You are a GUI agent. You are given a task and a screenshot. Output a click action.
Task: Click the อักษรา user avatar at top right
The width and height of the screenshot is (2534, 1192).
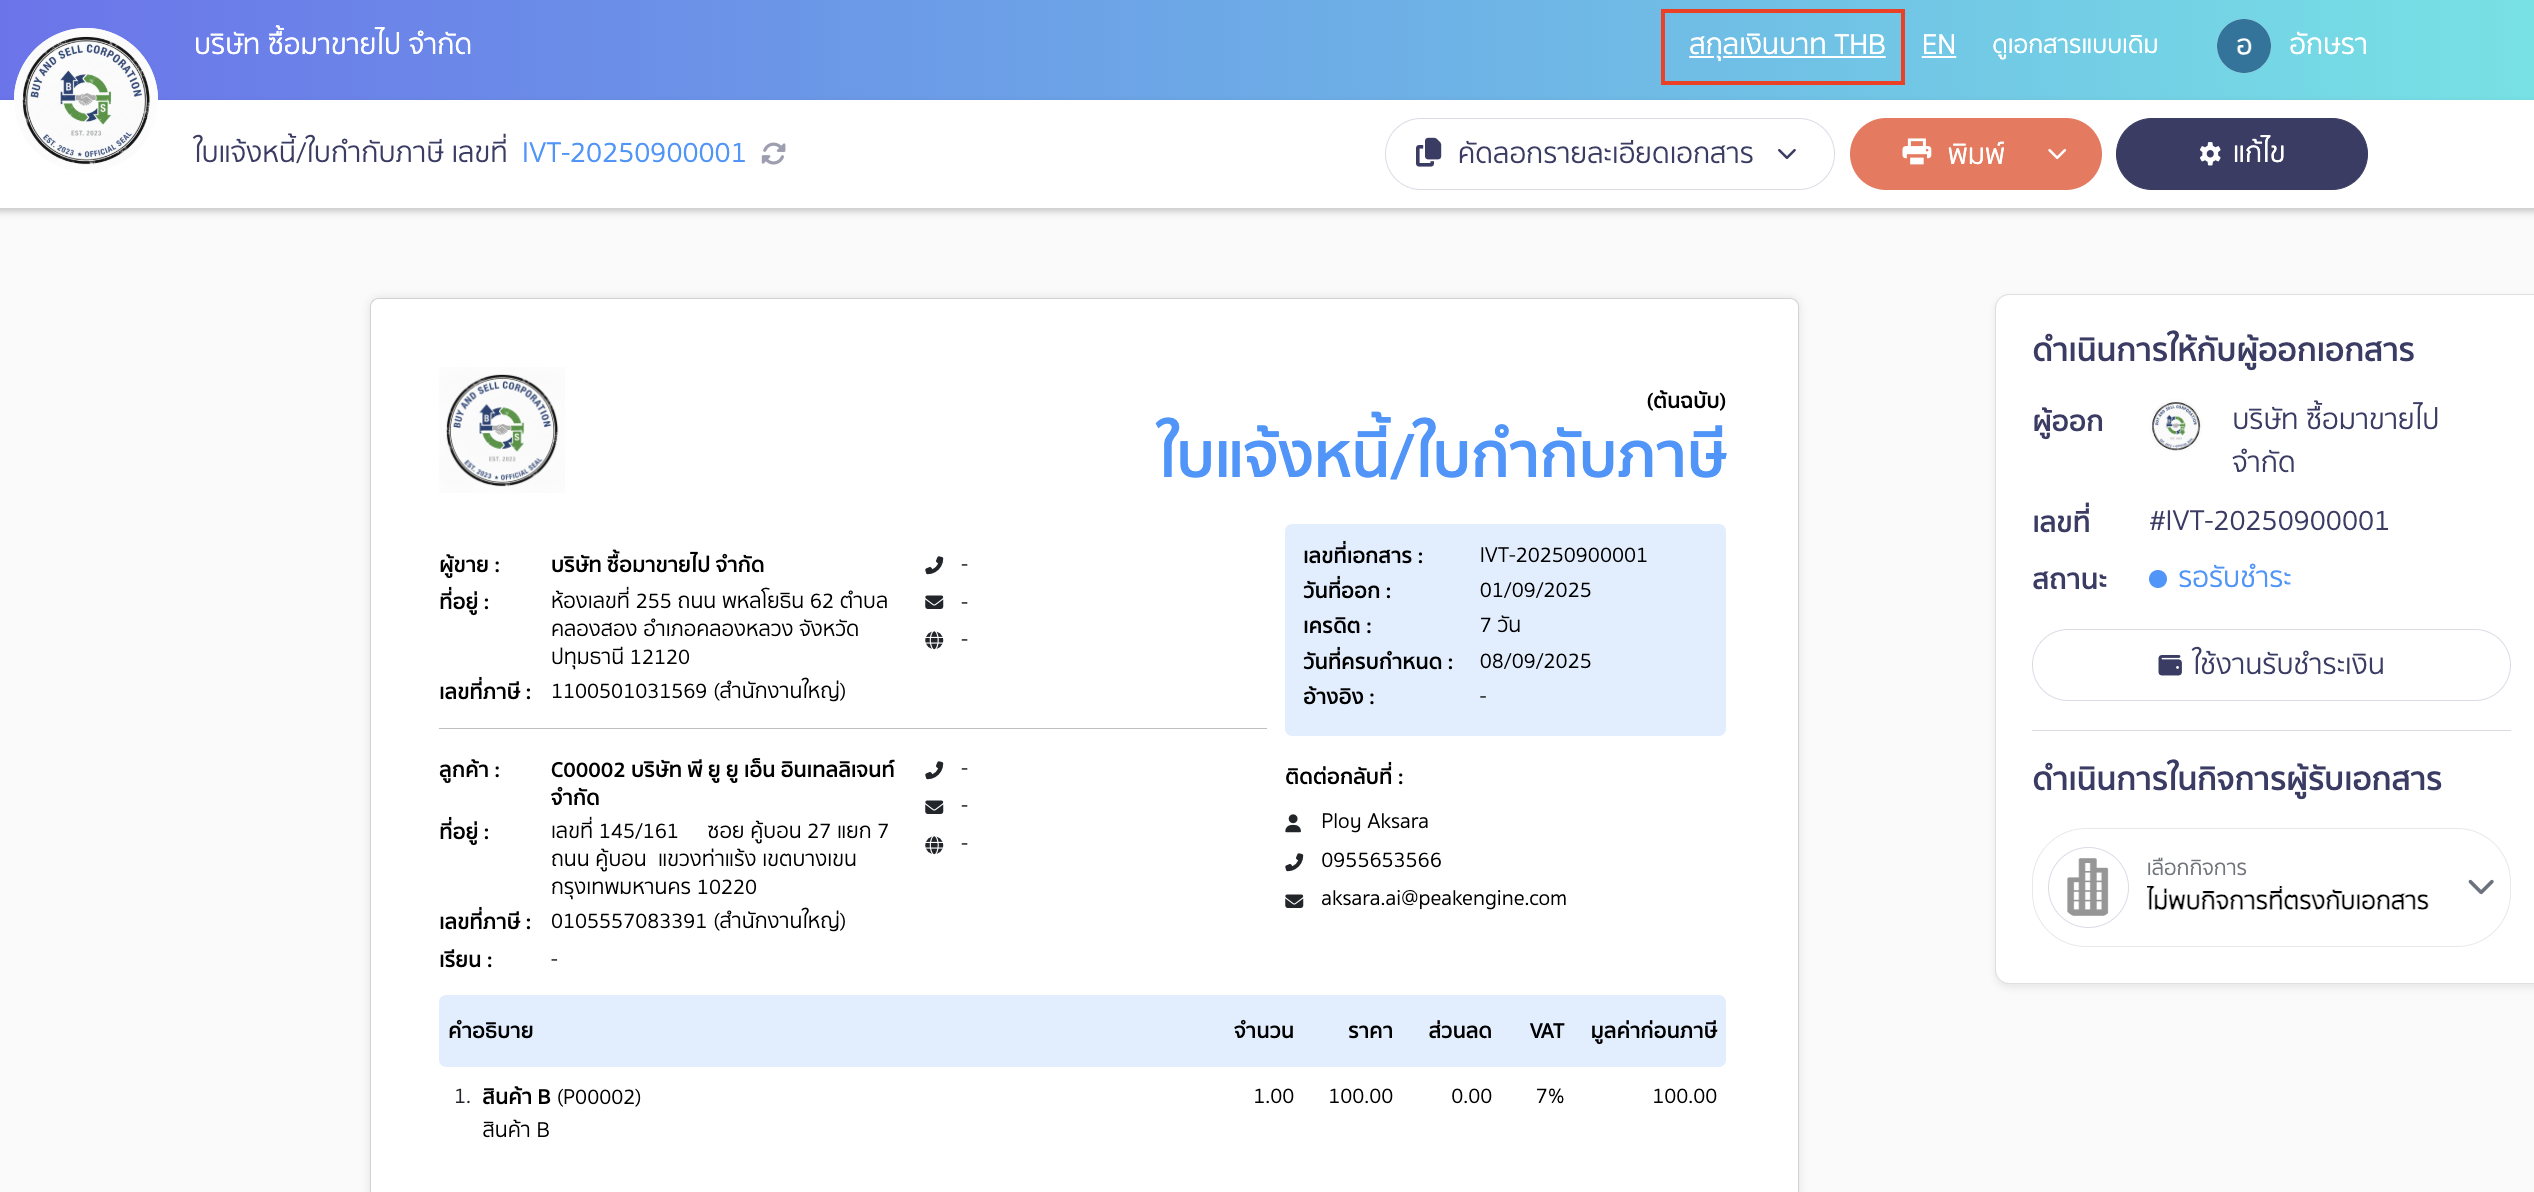(x=2244, y=44)
